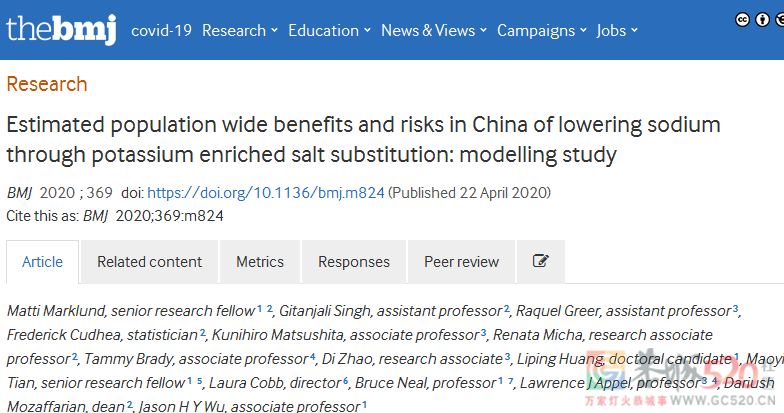Open the News & Views dropdown
784x413 pixels.
click(x=434, y=30)
